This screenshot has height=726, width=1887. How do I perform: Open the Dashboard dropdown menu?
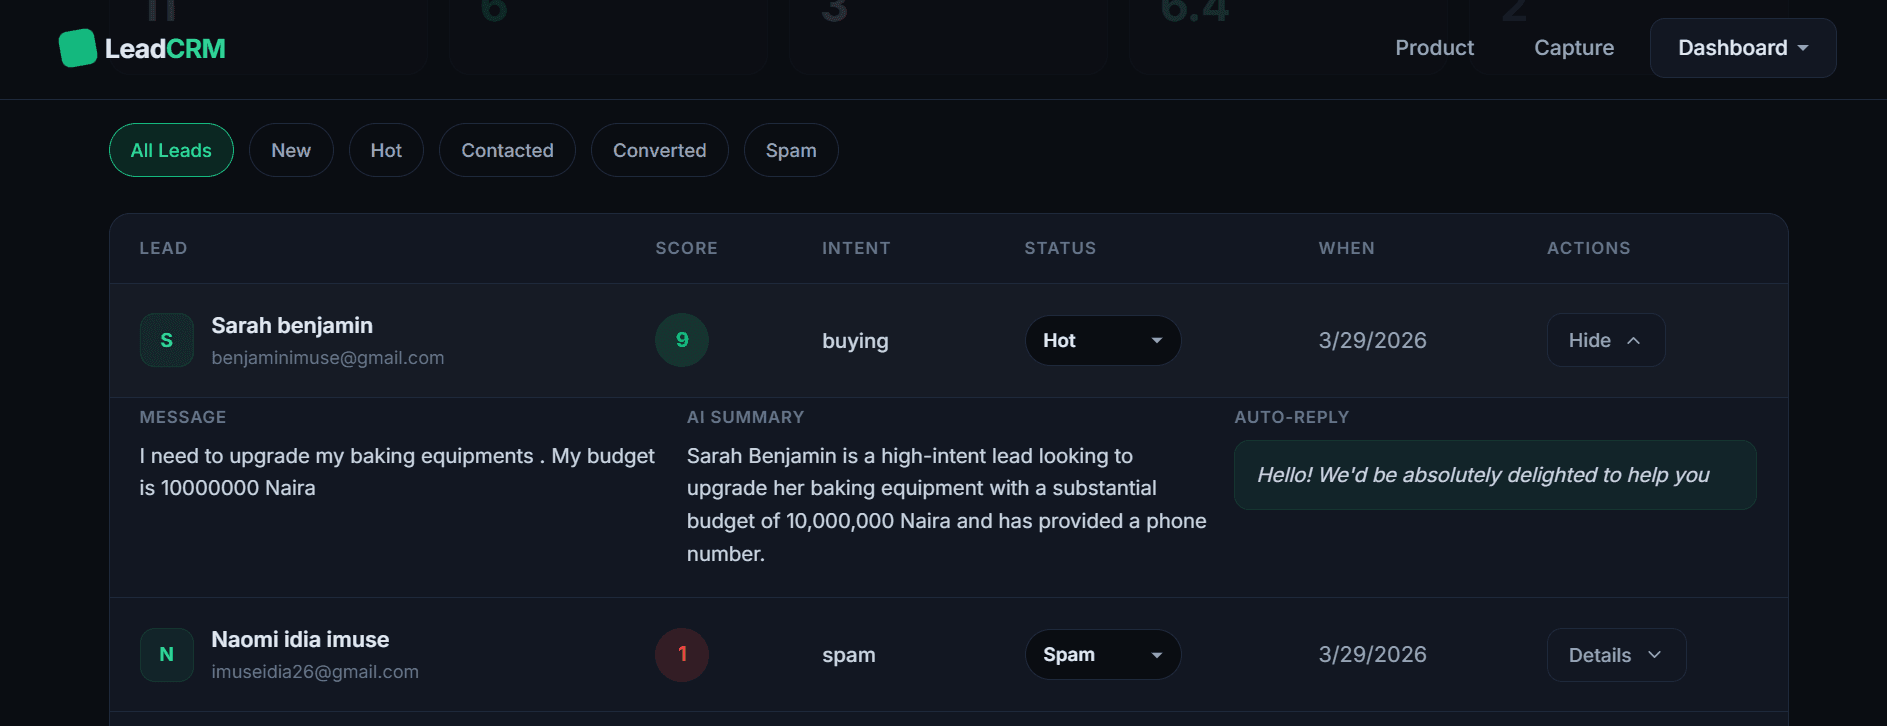point(1743,48)
